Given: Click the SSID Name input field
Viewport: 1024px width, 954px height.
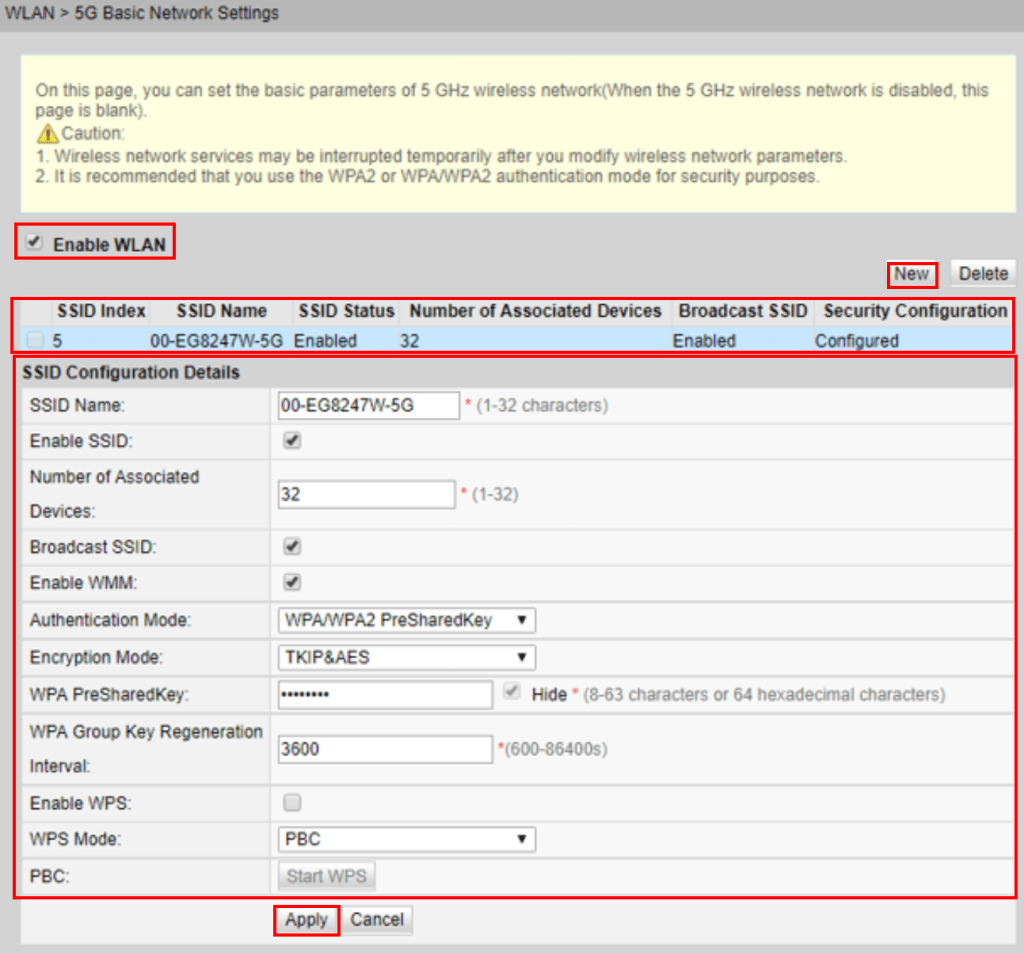Looking at the screenshot, I should (367, 405).
